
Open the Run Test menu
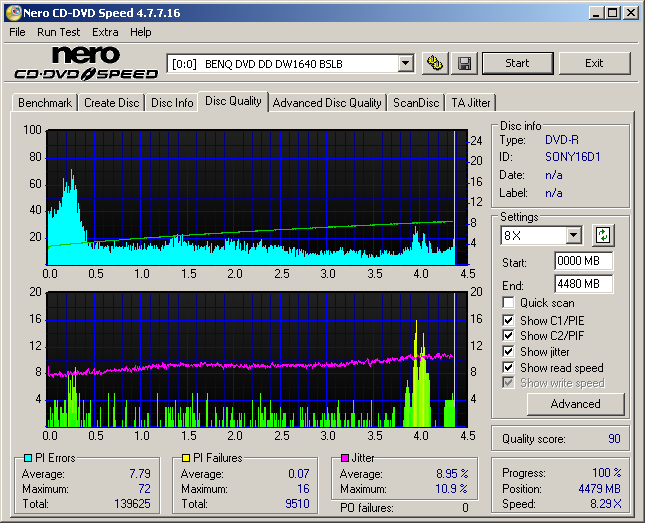(x=59, y=32)
